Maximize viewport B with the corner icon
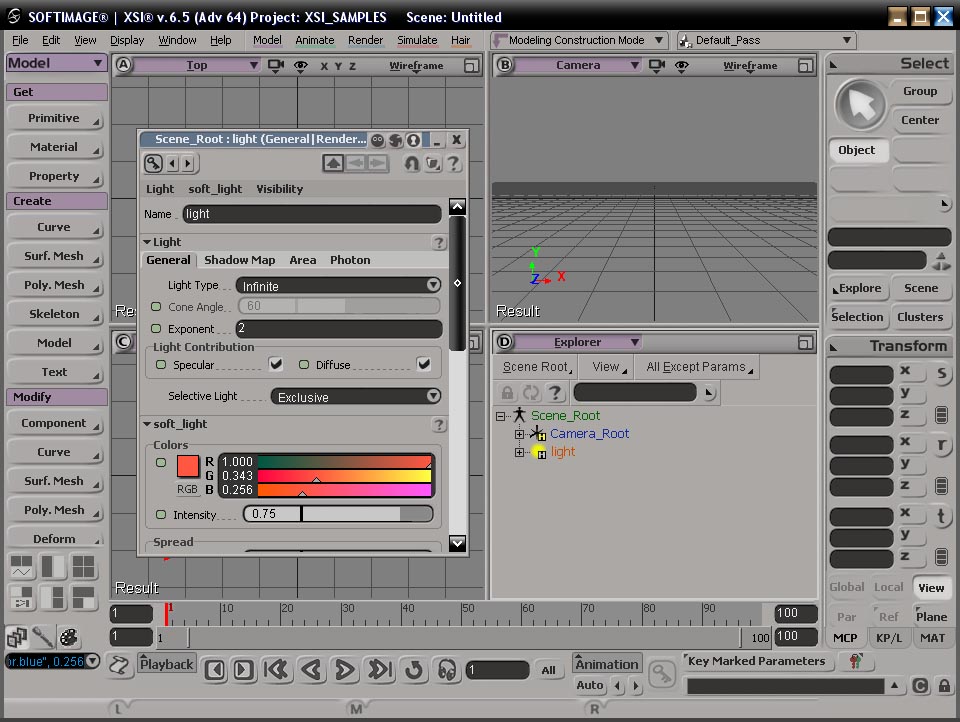The height and width of the screenshot is (722, 960). [x=806, y=65]
